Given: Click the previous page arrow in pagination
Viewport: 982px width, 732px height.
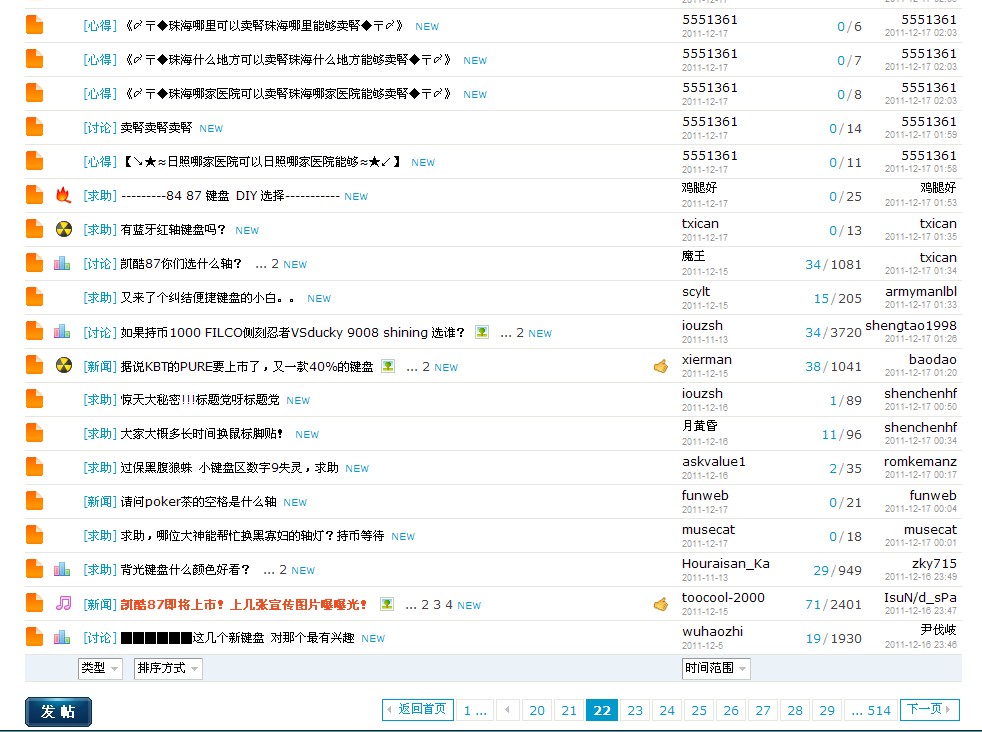Looking at the screenshot, I should 508,710.
